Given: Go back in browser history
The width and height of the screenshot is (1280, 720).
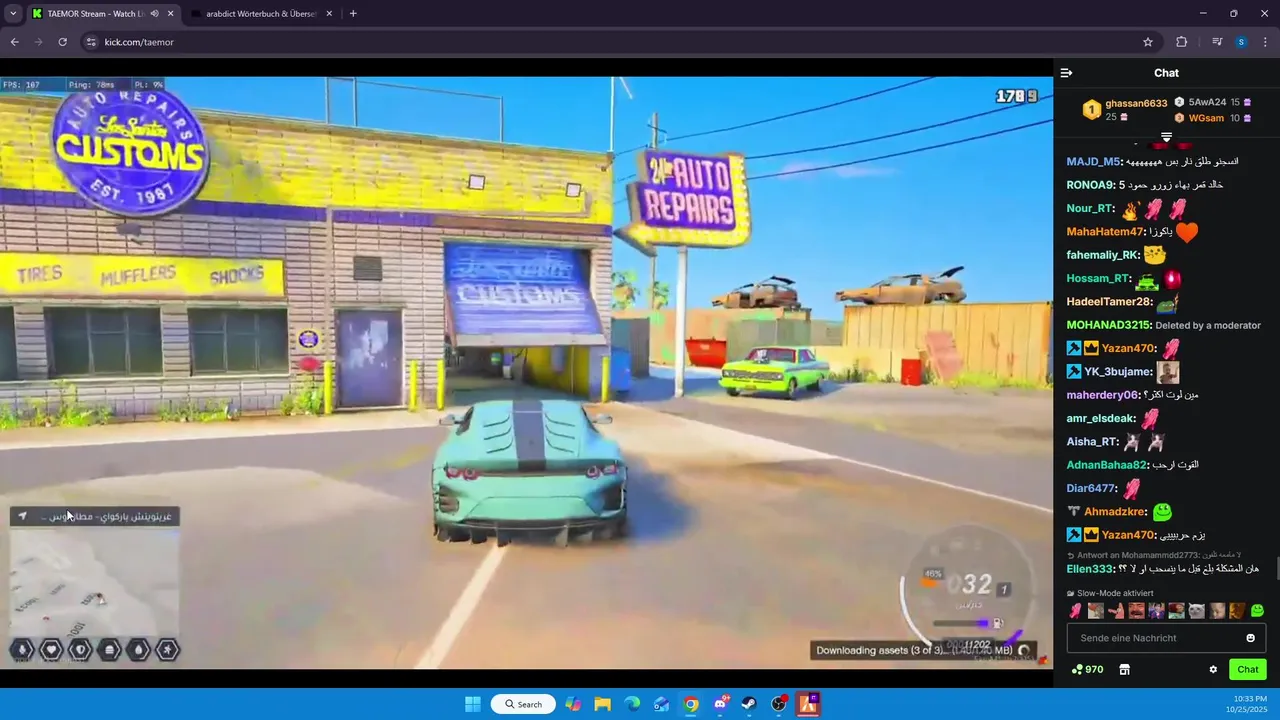Looking at the screenshot, I should point(14,42).
